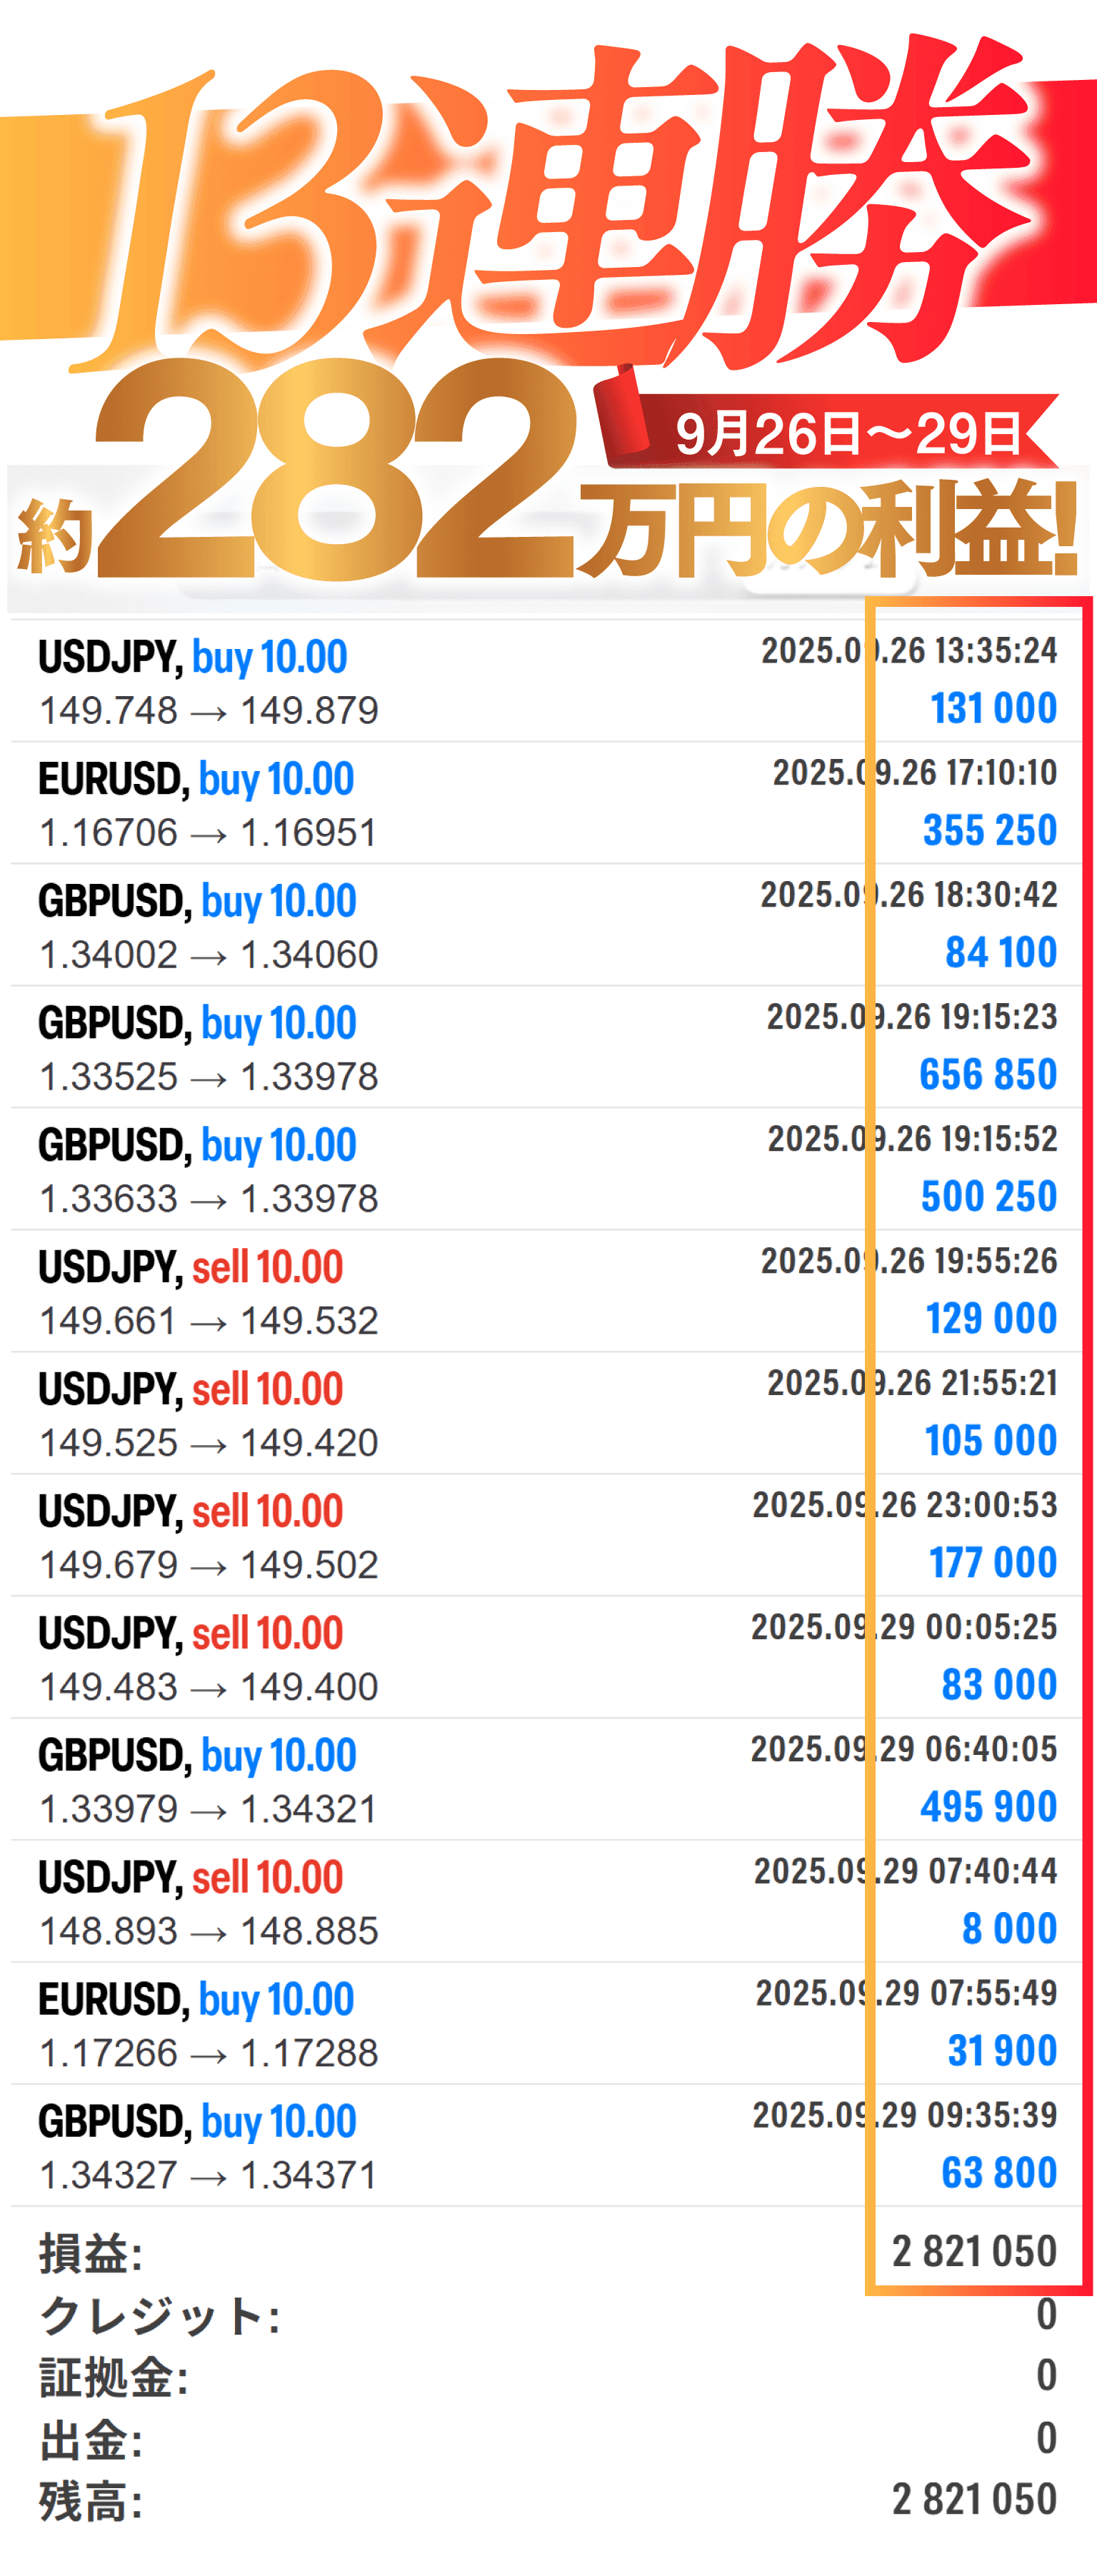Click the 残高 balance row label
Screen dimensions: 1097x2576
tap(91, 2501)
